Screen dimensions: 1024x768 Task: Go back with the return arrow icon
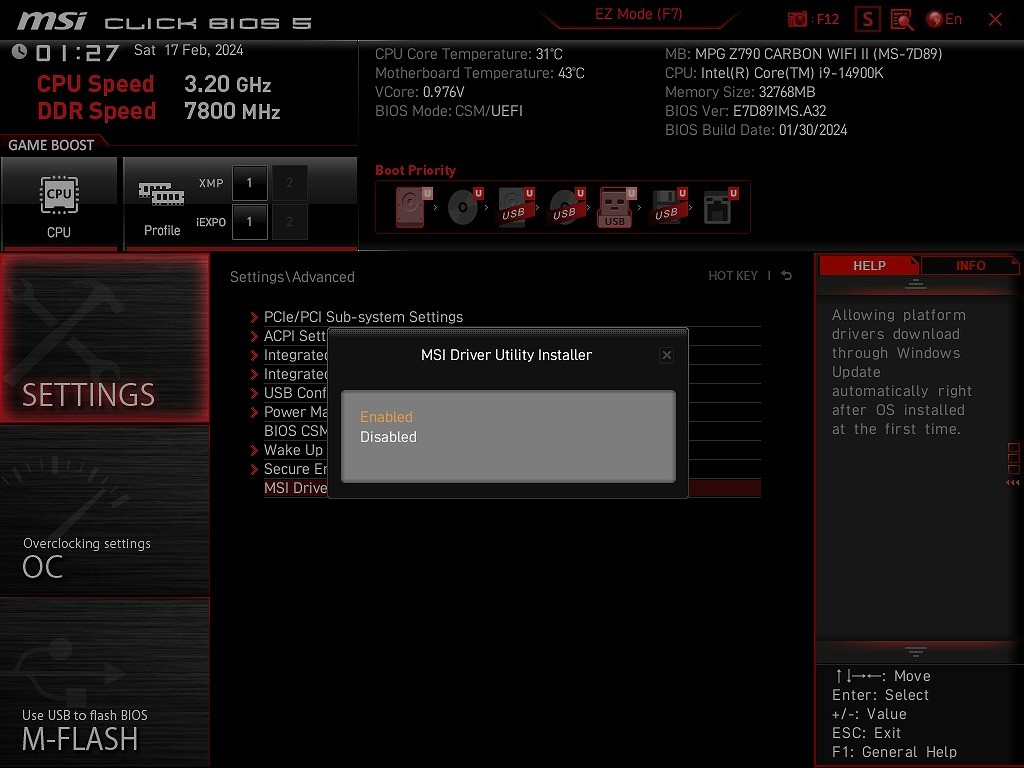(x=787, y=276)
